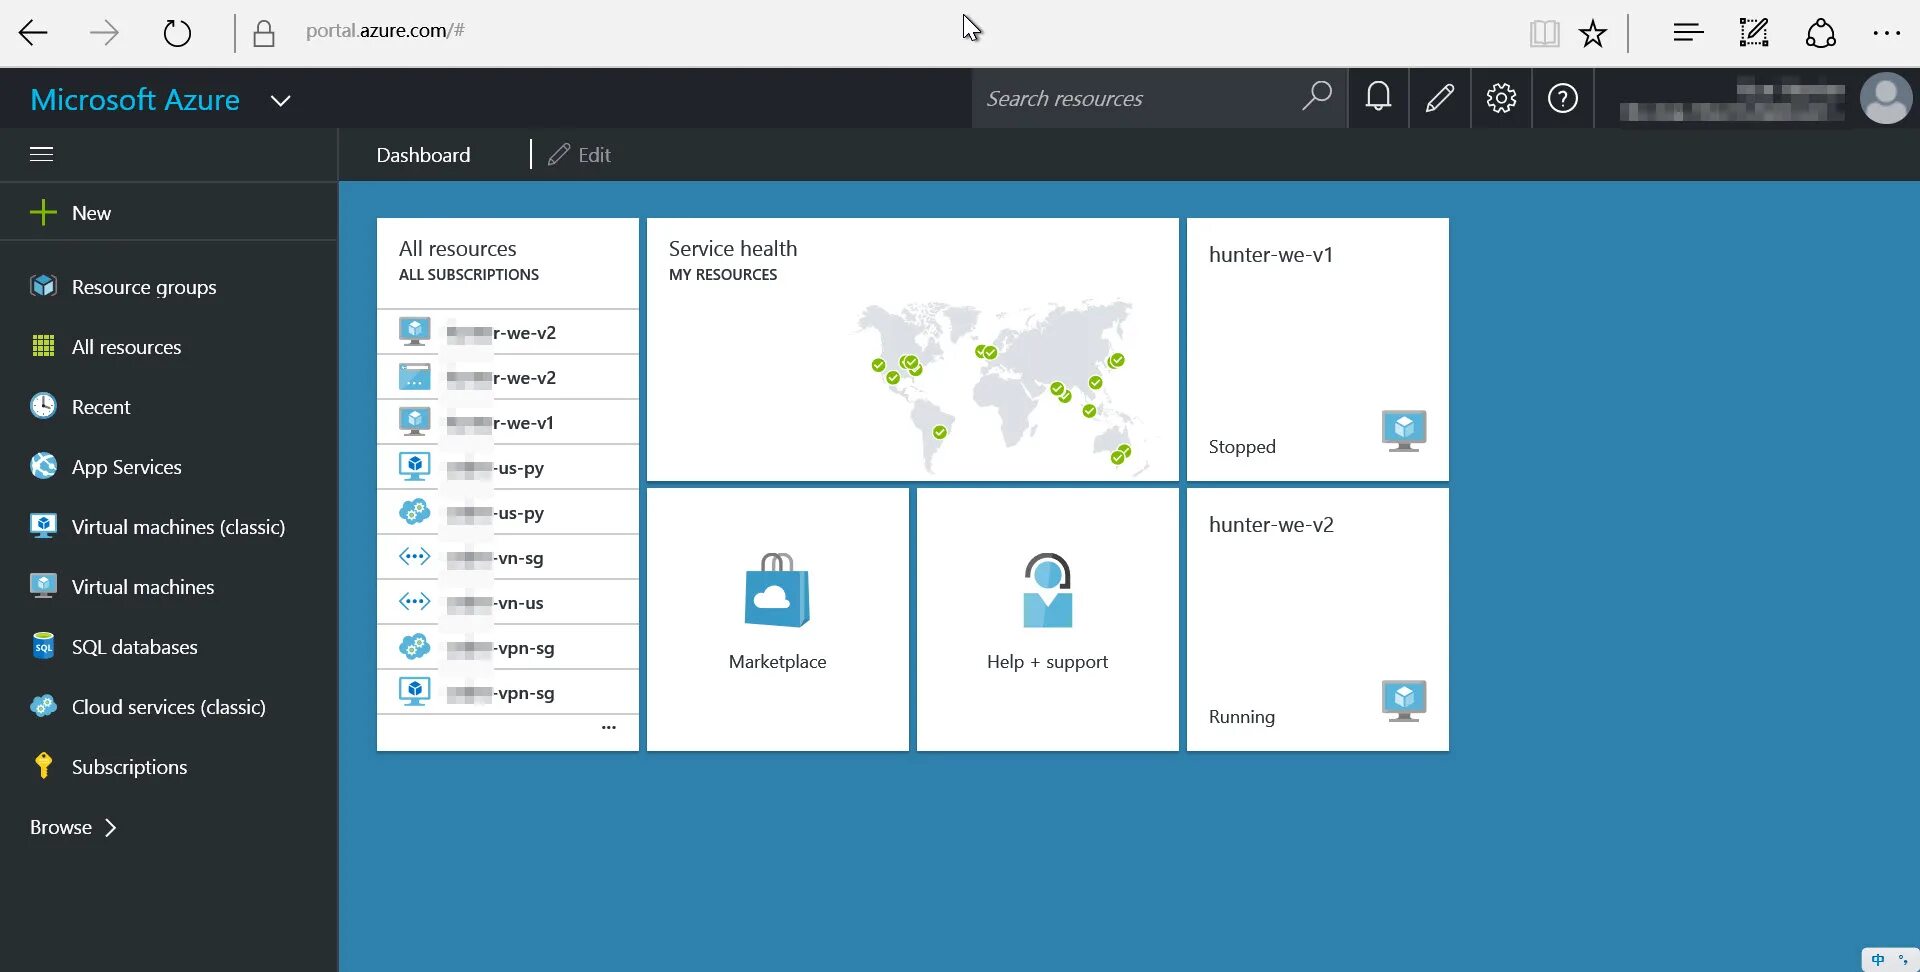Open browser More actions menu
Screen dimensions: 1920x972
(1886, 33)
